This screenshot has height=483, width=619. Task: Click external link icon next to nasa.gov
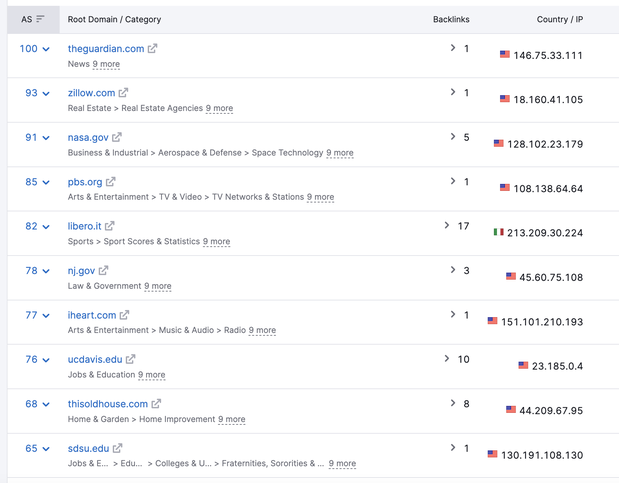point(118,137)
